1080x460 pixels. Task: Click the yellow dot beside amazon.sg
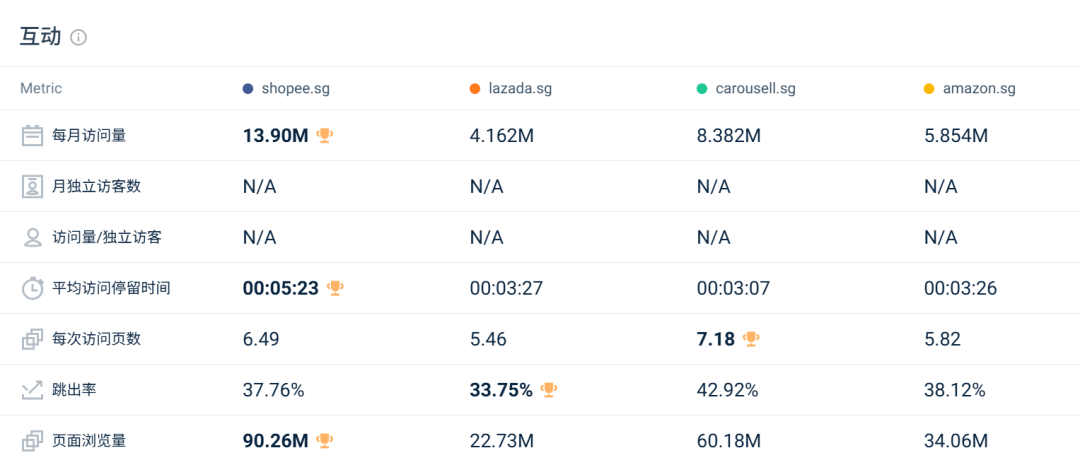click(x=929, y=89)
